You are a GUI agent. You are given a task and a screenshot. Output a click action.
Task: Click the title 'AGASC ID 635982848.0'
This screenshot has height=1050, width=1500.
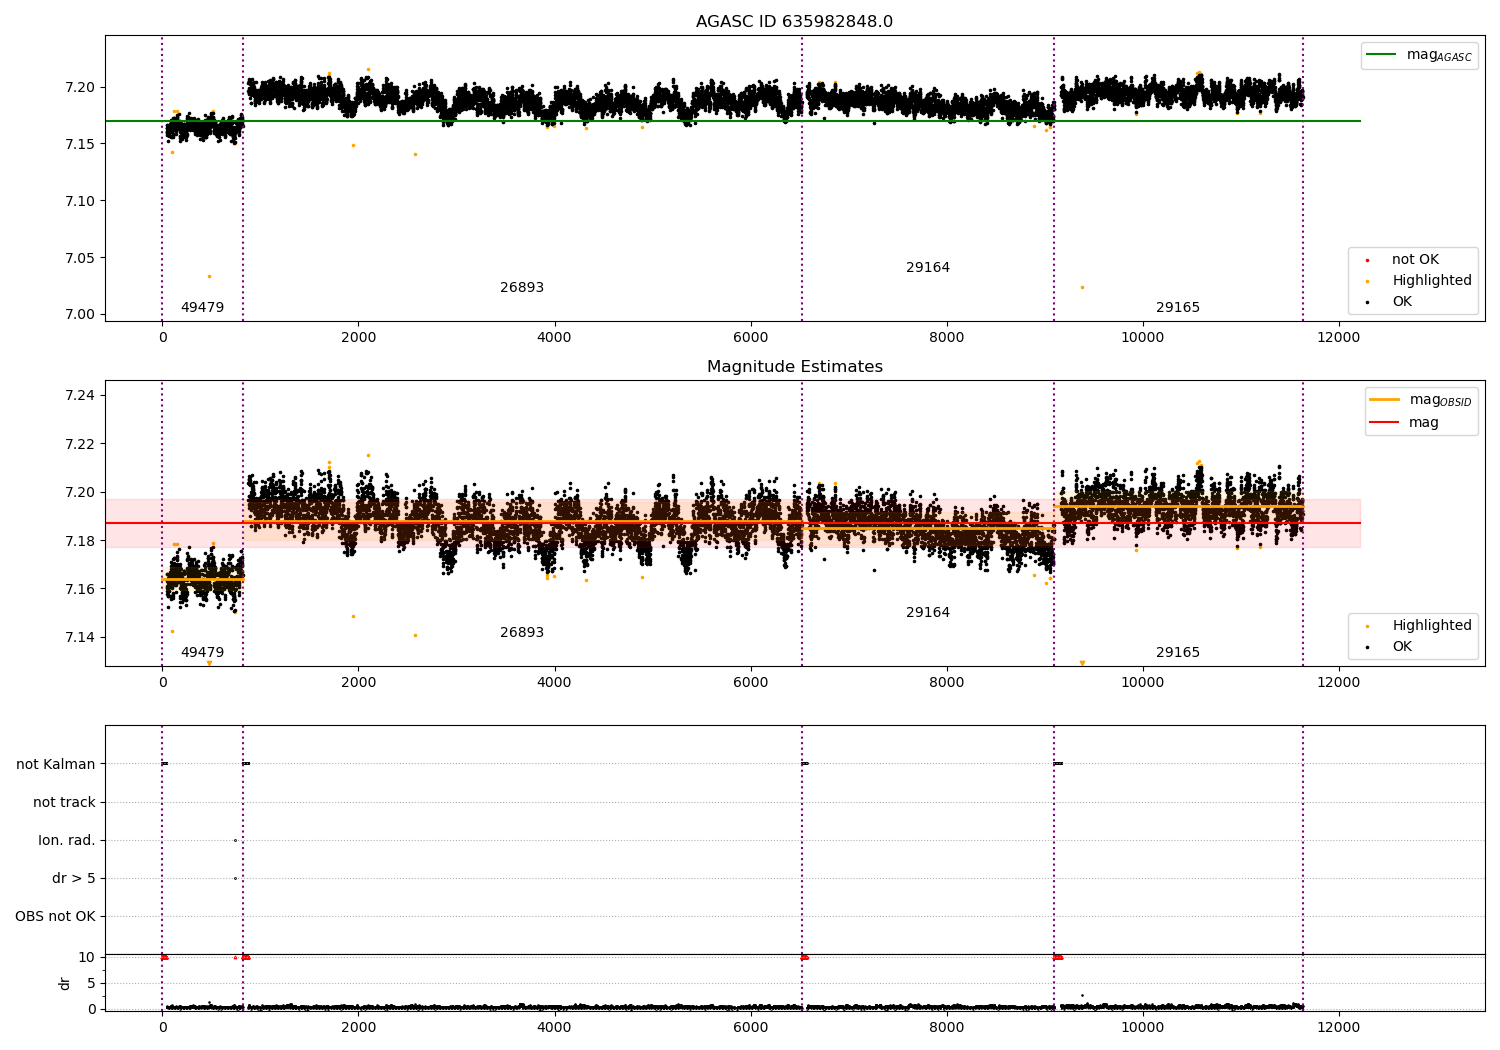794,22
